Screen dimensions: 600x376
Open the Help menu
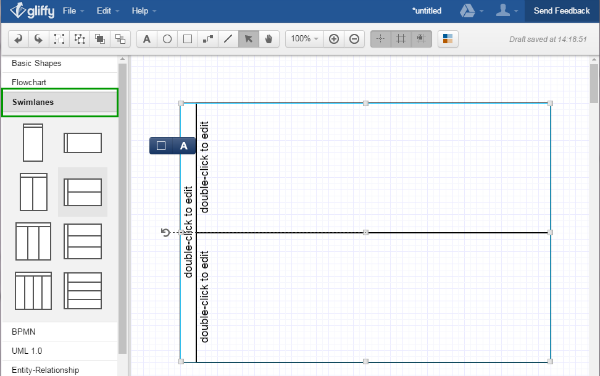[143, 11]
